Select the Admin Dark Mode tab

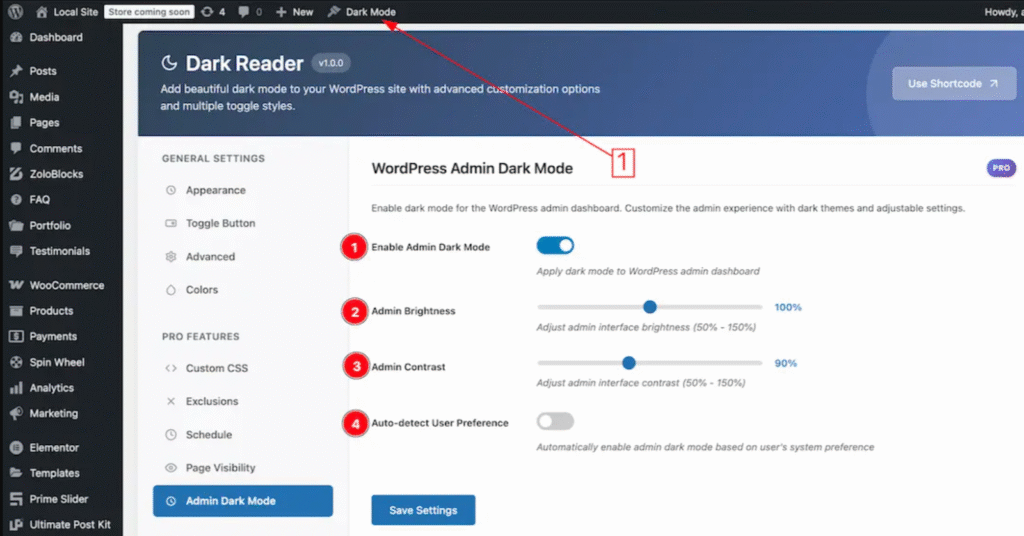tap(243, 501)
